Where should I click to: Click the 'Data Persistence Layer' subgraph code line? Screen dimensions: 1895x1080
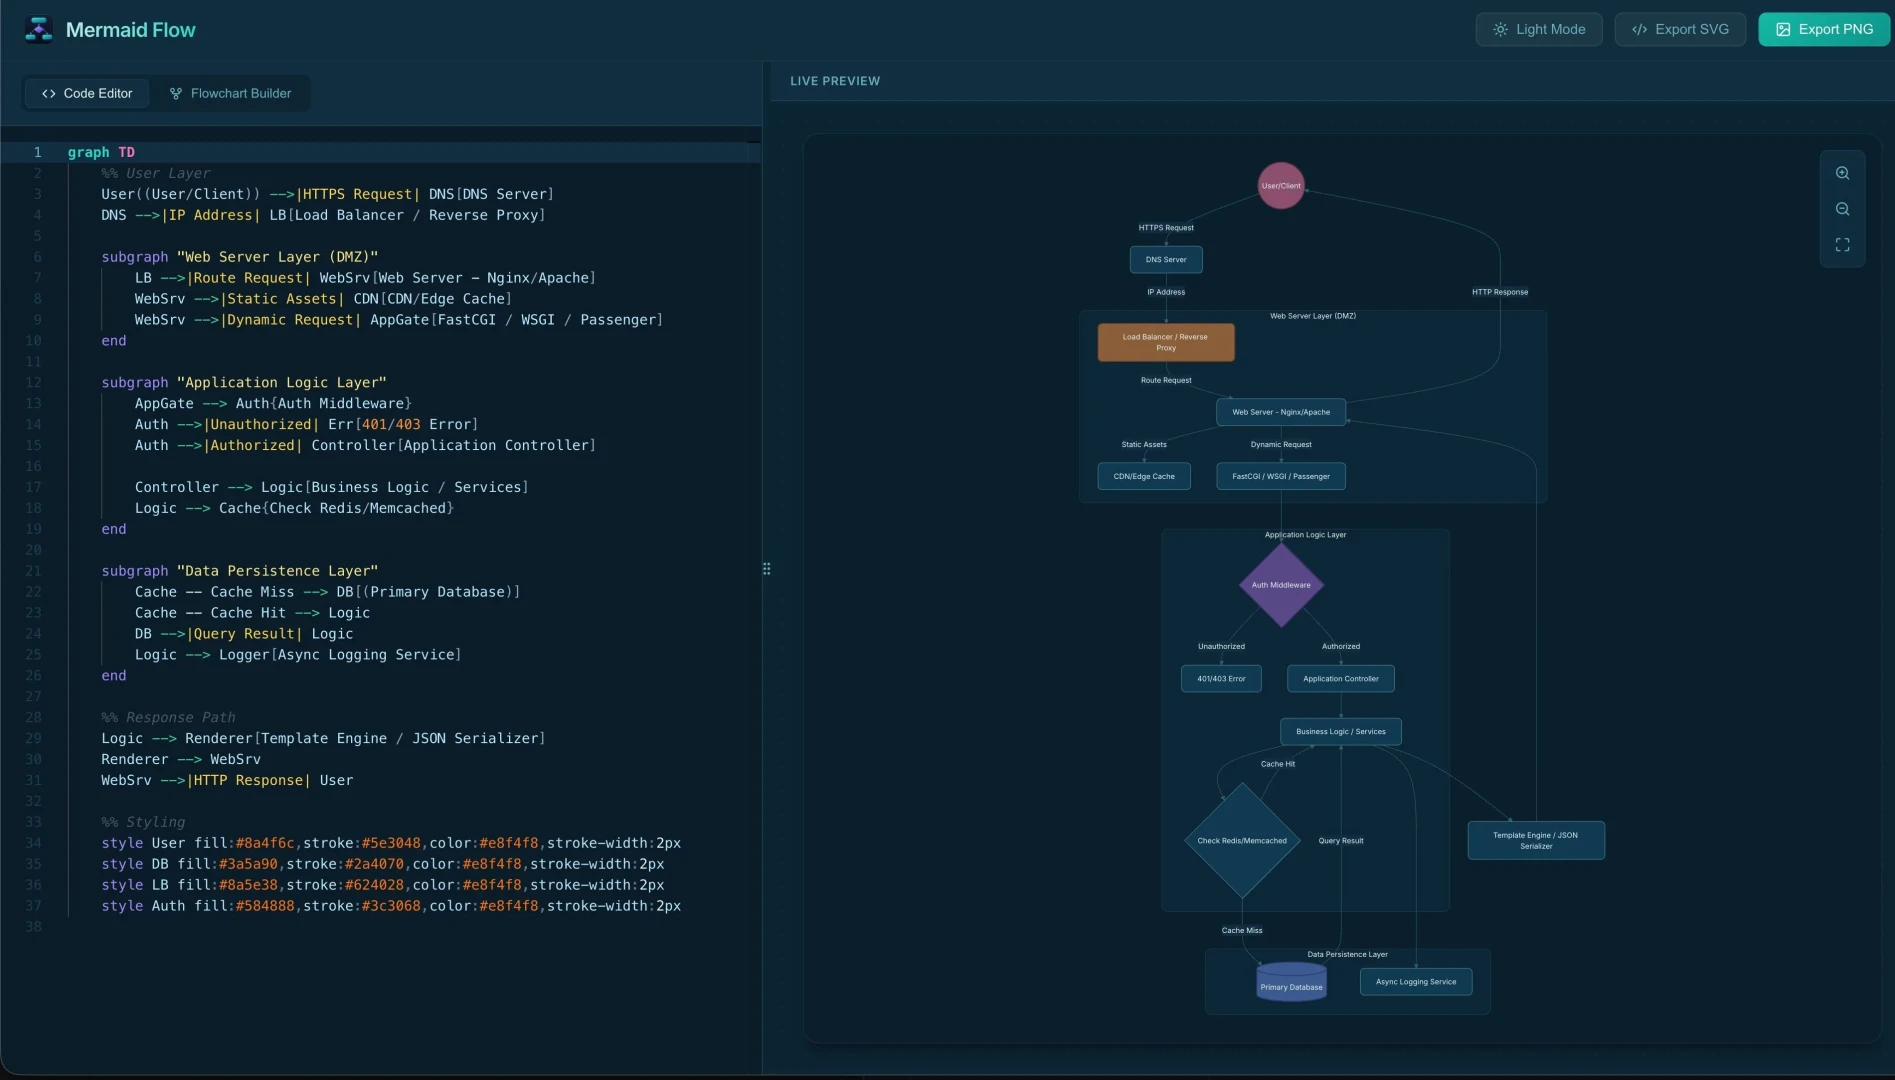(240, 571)
